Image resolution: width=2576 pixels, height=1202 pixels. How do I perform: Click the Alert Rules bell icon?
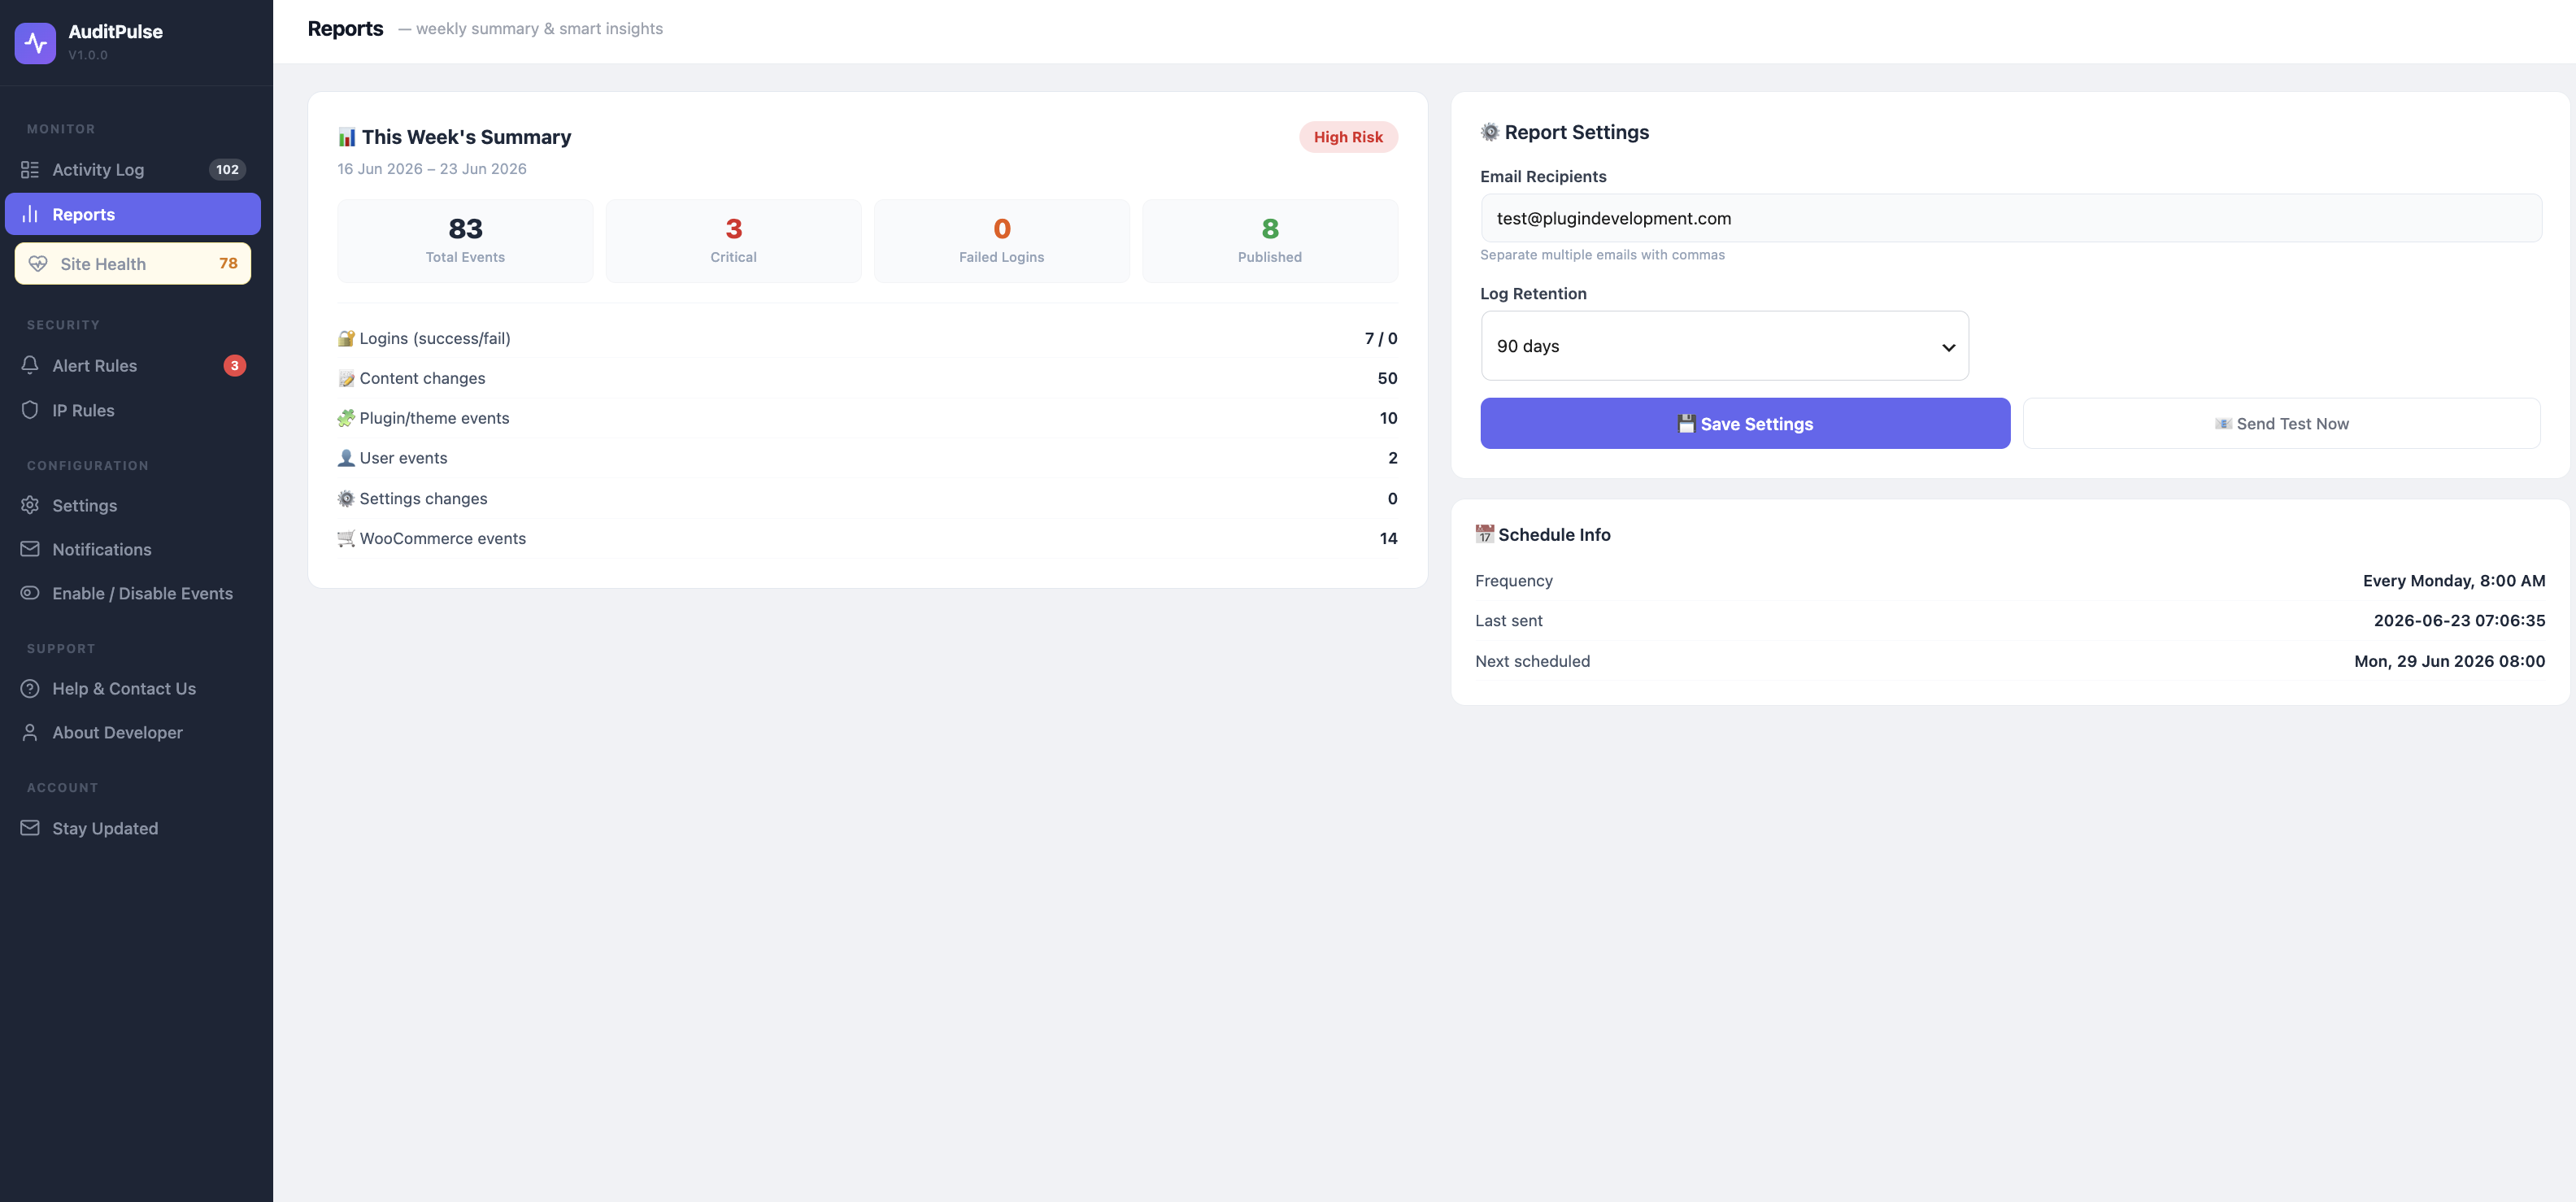coord(30,365)
